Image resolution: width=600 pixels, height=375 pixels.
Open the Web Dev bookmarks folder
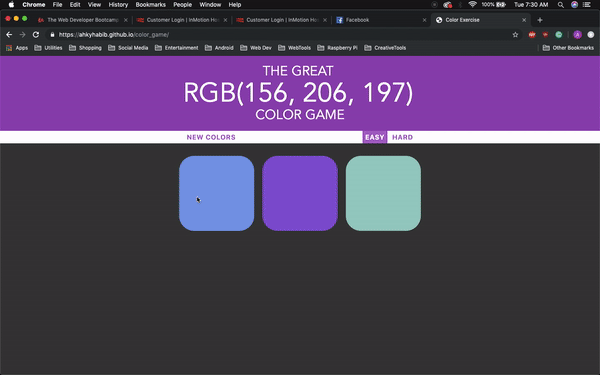click(x=256, y=48)
